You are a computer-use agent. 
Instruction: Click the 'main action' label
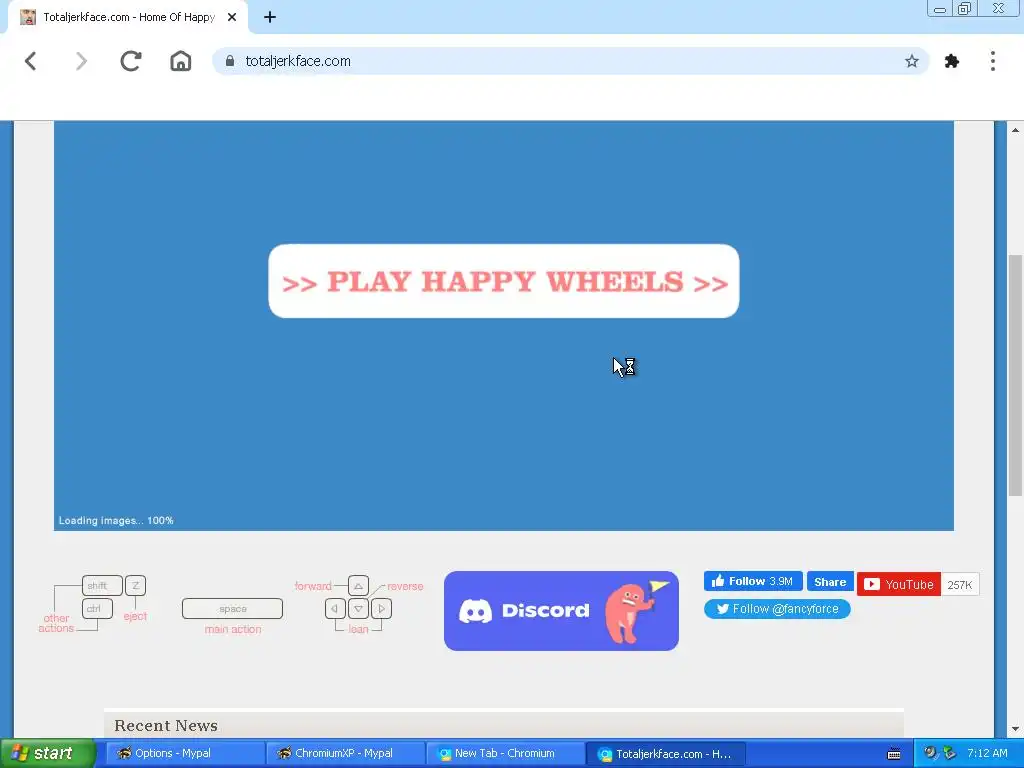pyautogui.click(x=232, y=630)
